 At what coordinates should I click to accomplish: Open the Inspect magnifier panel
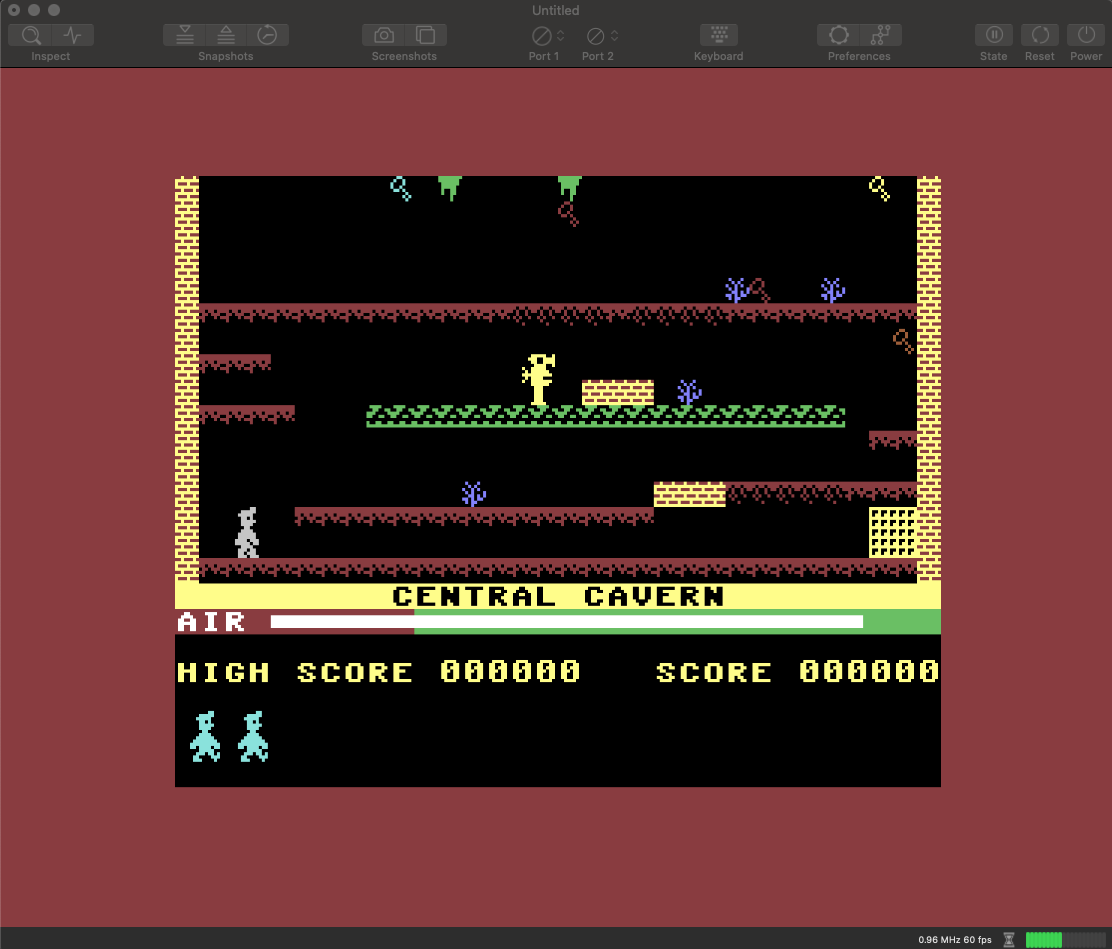31,35
